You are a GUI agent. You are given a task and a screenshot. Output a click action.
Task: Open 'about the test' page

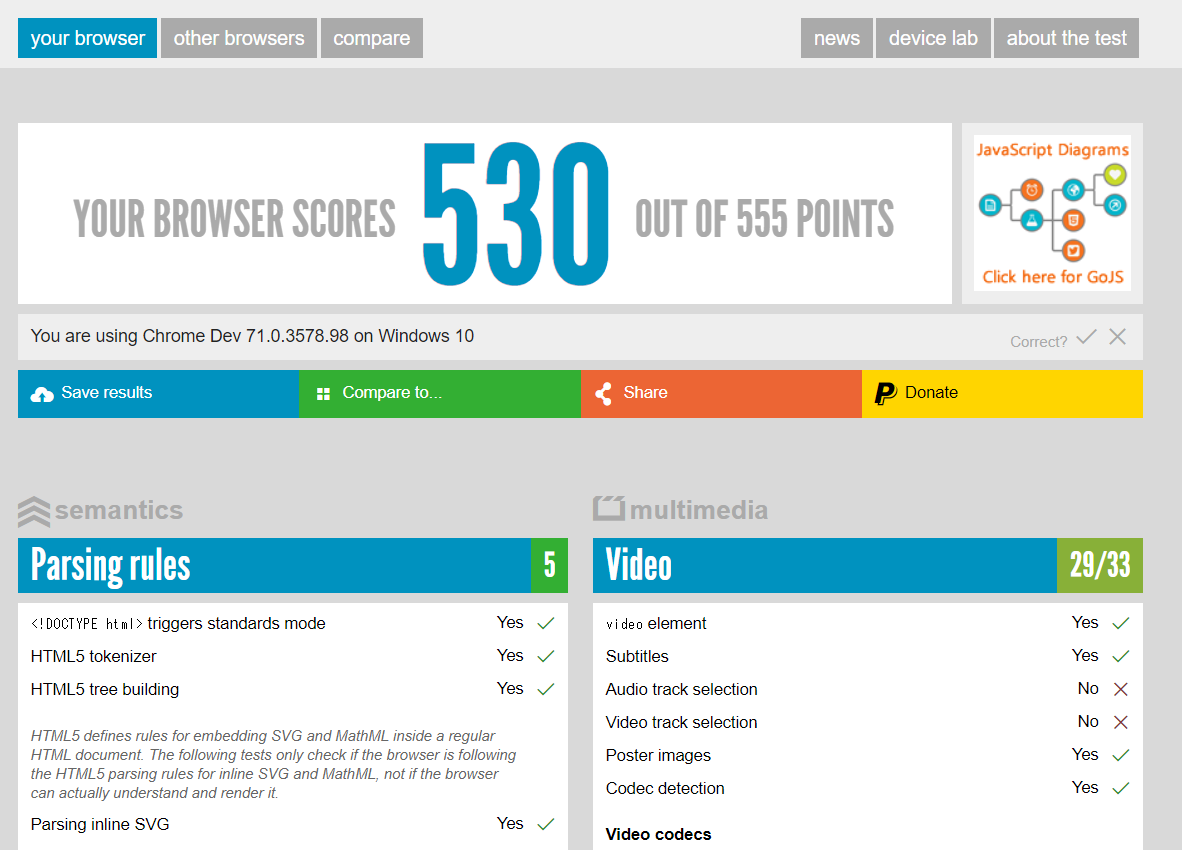pos(1066,38)
